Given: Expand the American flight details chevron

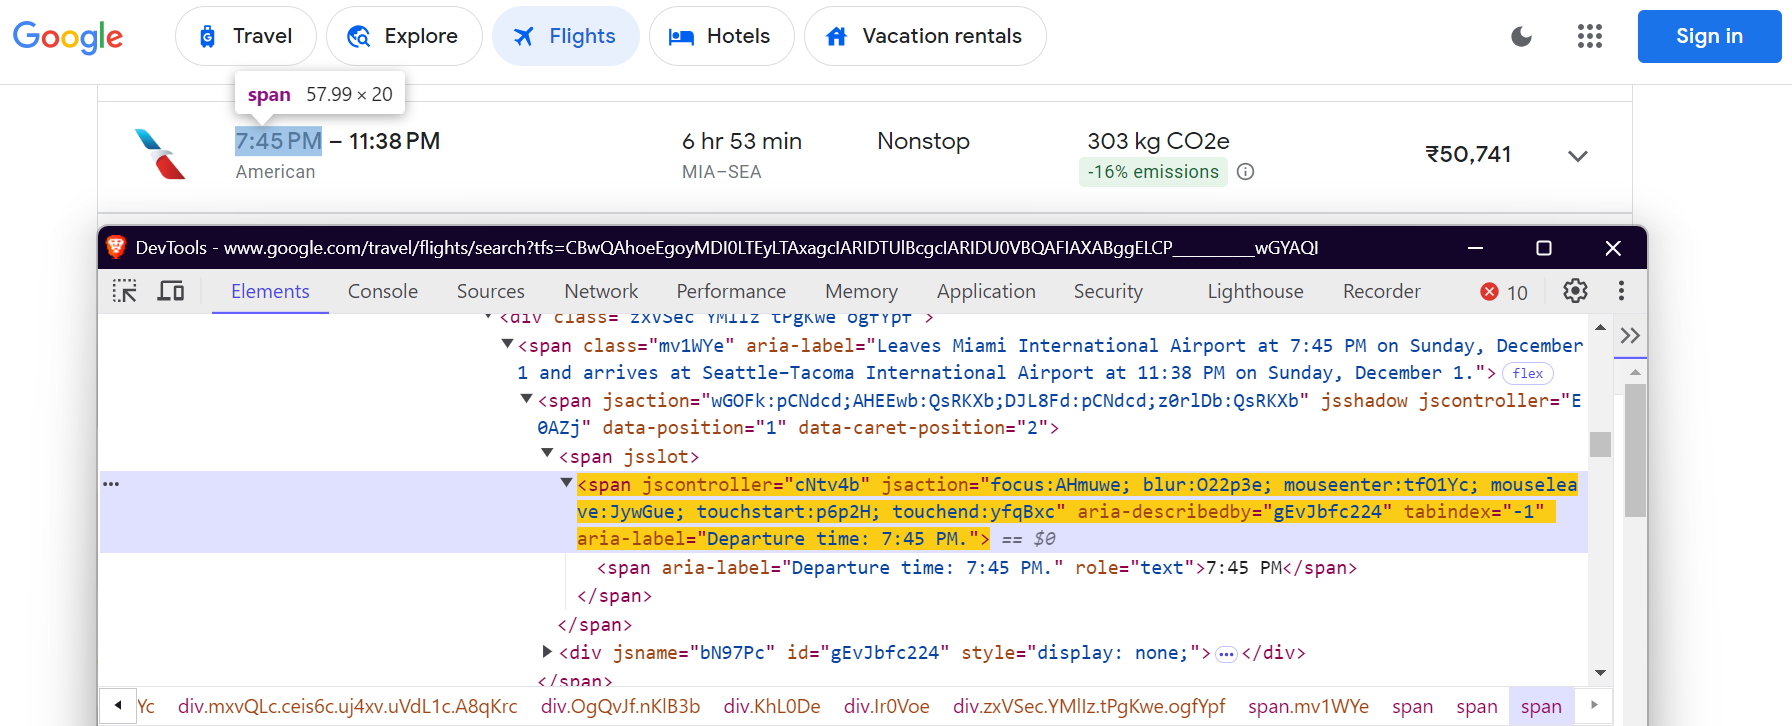Looking at the screenshot, I should 1577,156.
